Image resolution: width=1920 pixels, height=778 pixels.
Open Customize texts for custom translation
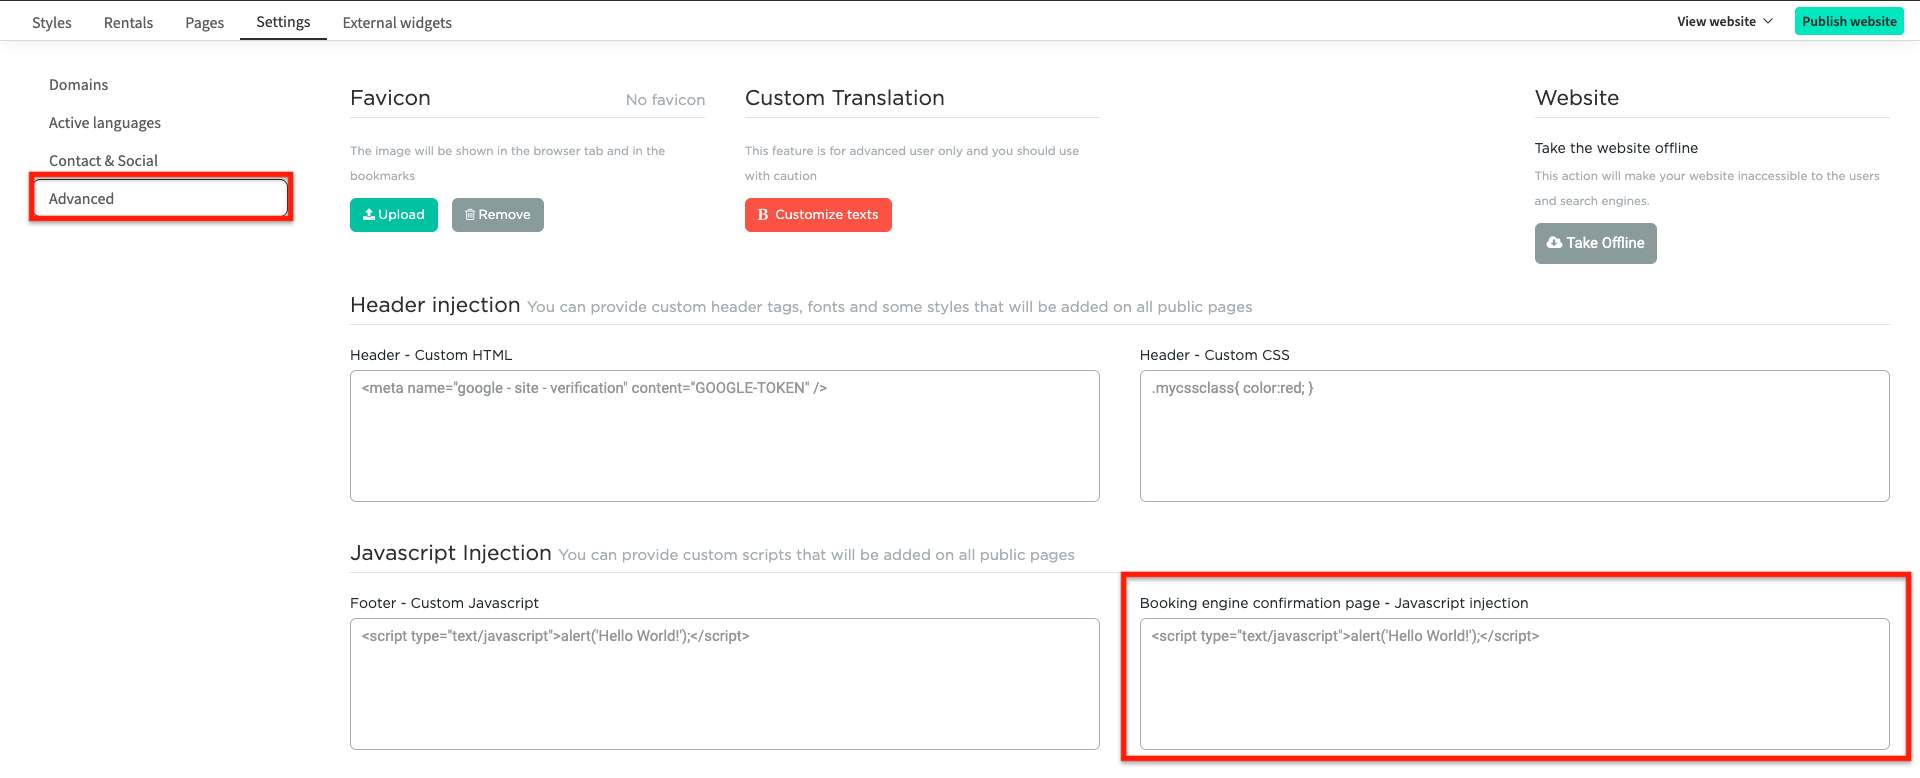tap(817, 215)
